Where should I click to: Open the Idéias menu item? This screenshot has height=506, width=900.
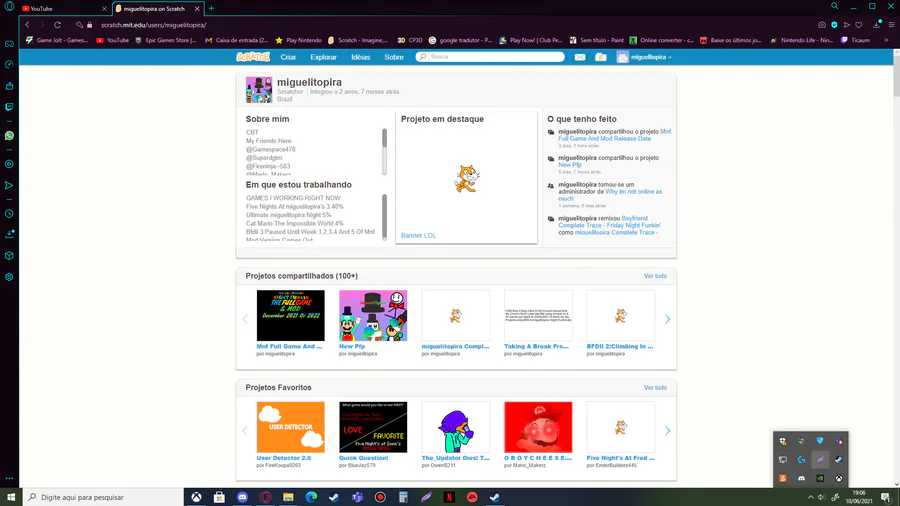coord(360,57)
